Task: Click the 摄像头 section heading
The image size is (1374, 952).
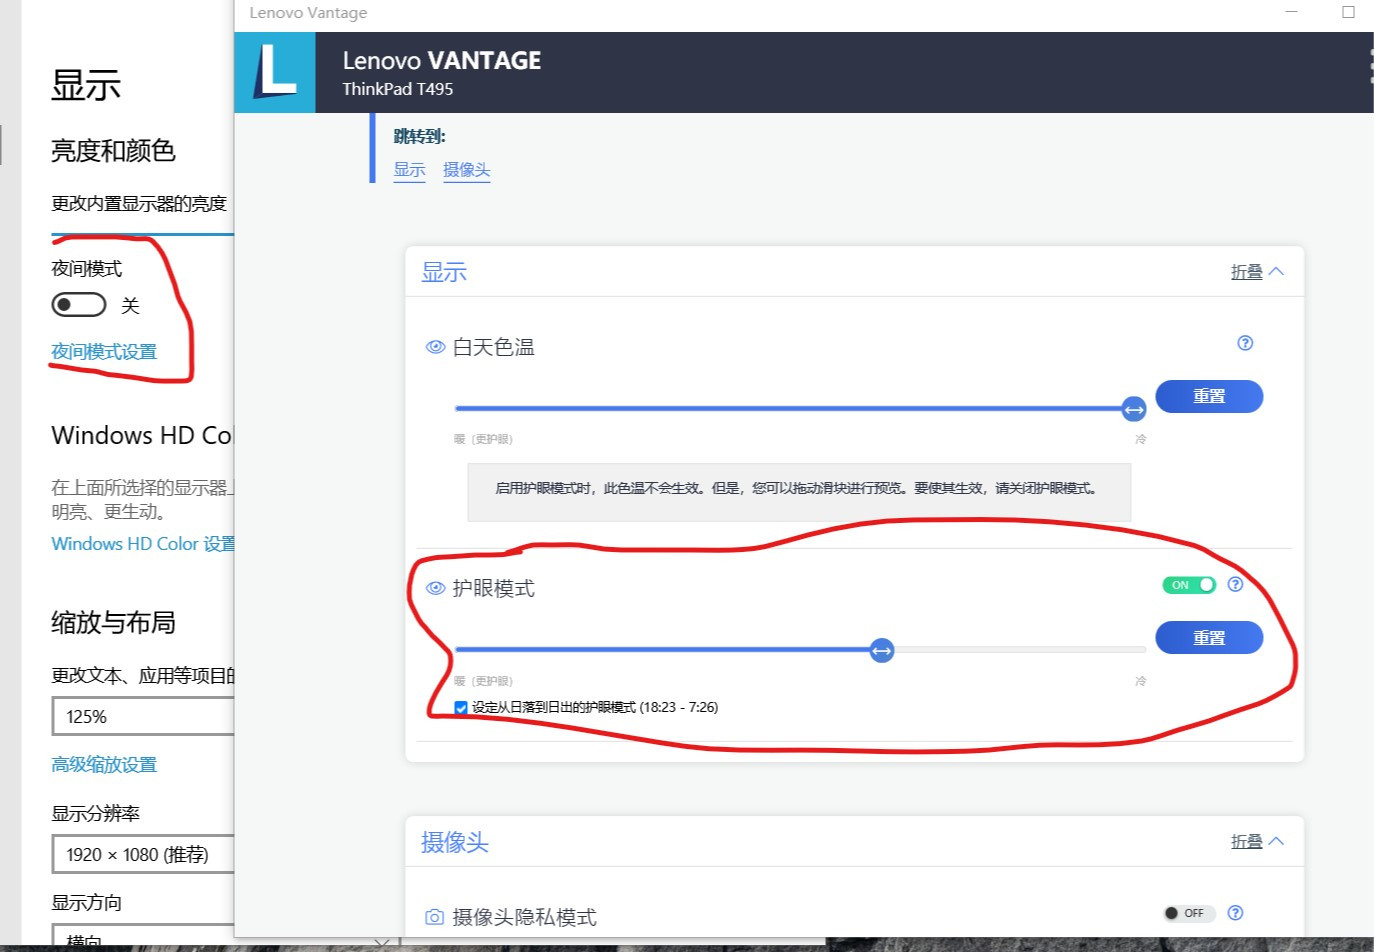Action: [x=455, y=842]
